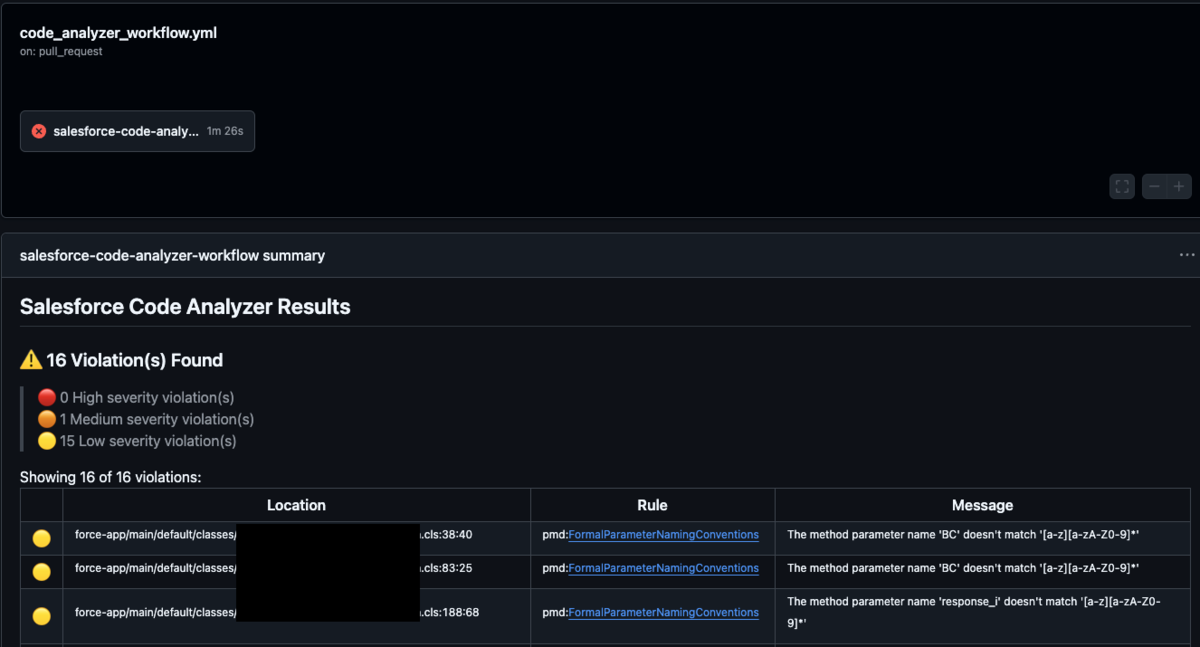The height and width of the screenshot is (647, 1200).
Task: Click the message mentioning parameter 'response_i'
Action: 974,612
